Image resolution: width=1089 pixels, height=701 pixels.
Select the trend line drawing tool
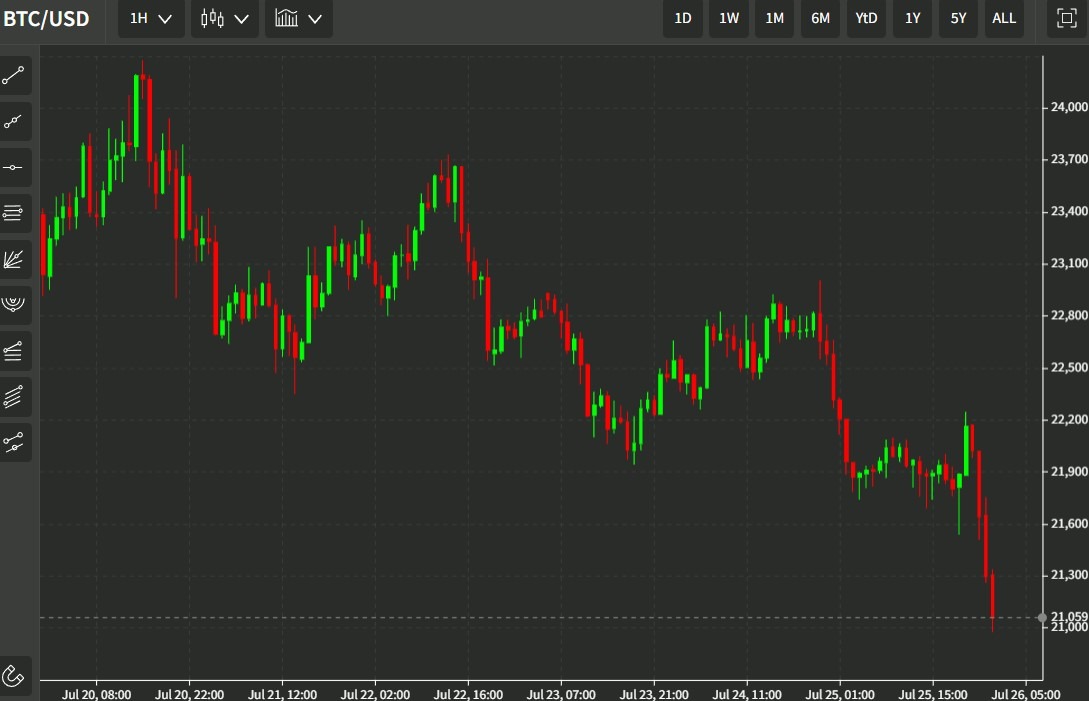click(14, 76)
